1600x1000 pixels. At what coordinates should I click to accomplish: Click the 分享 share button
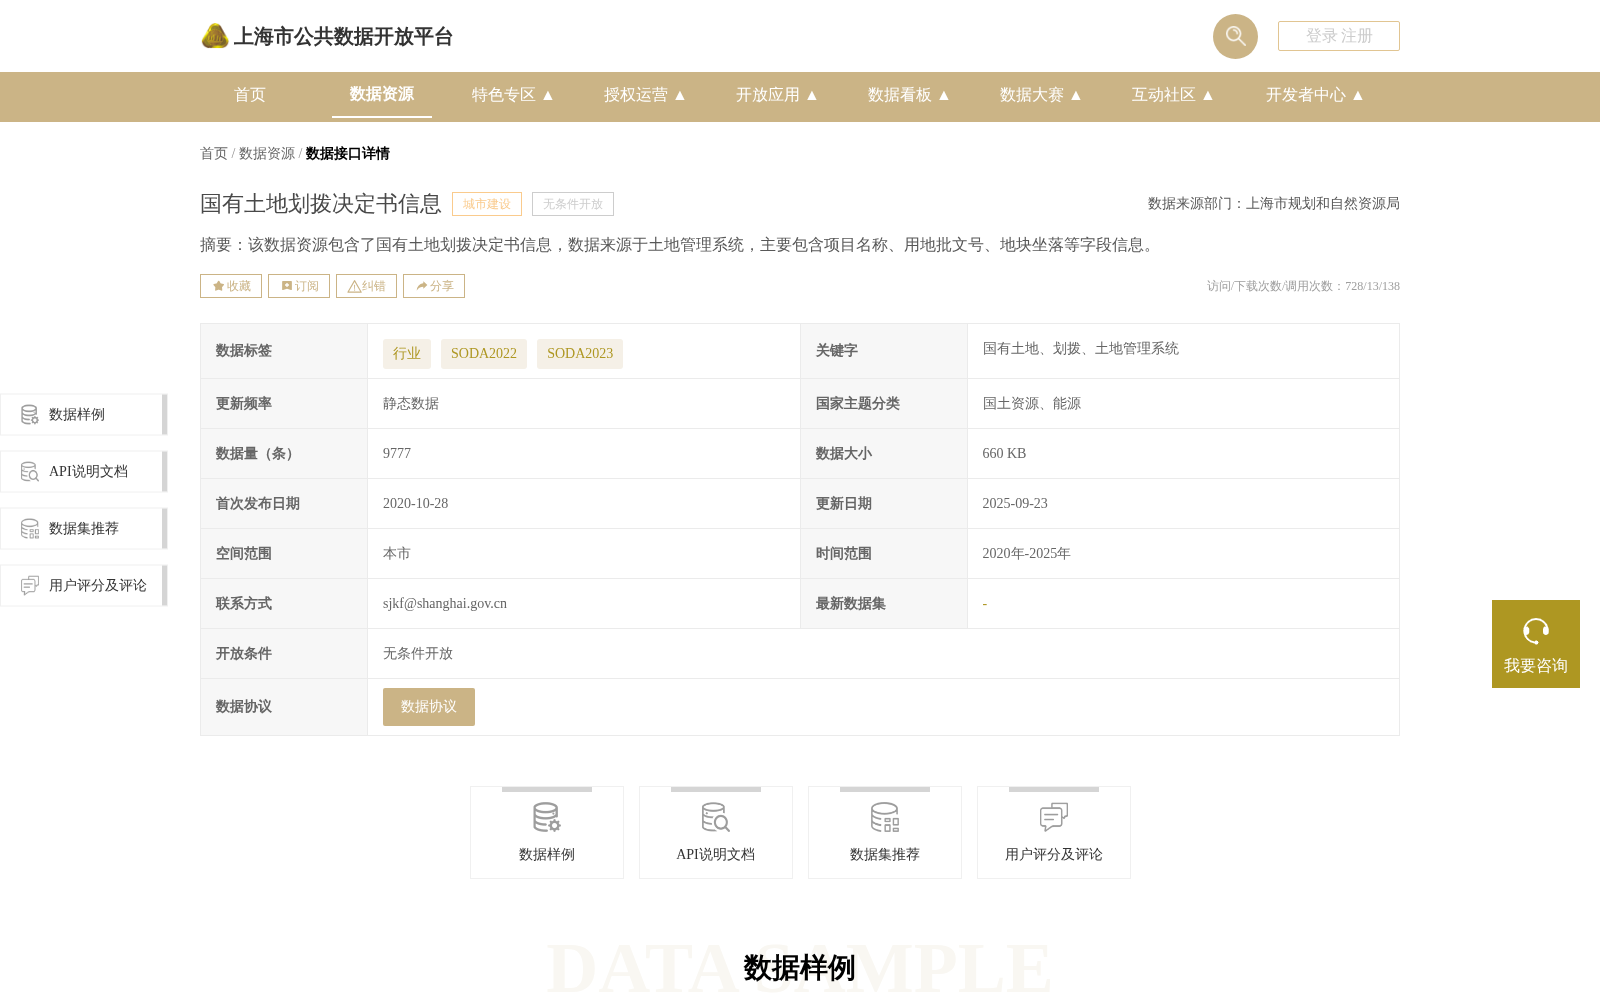click(434, 286)
